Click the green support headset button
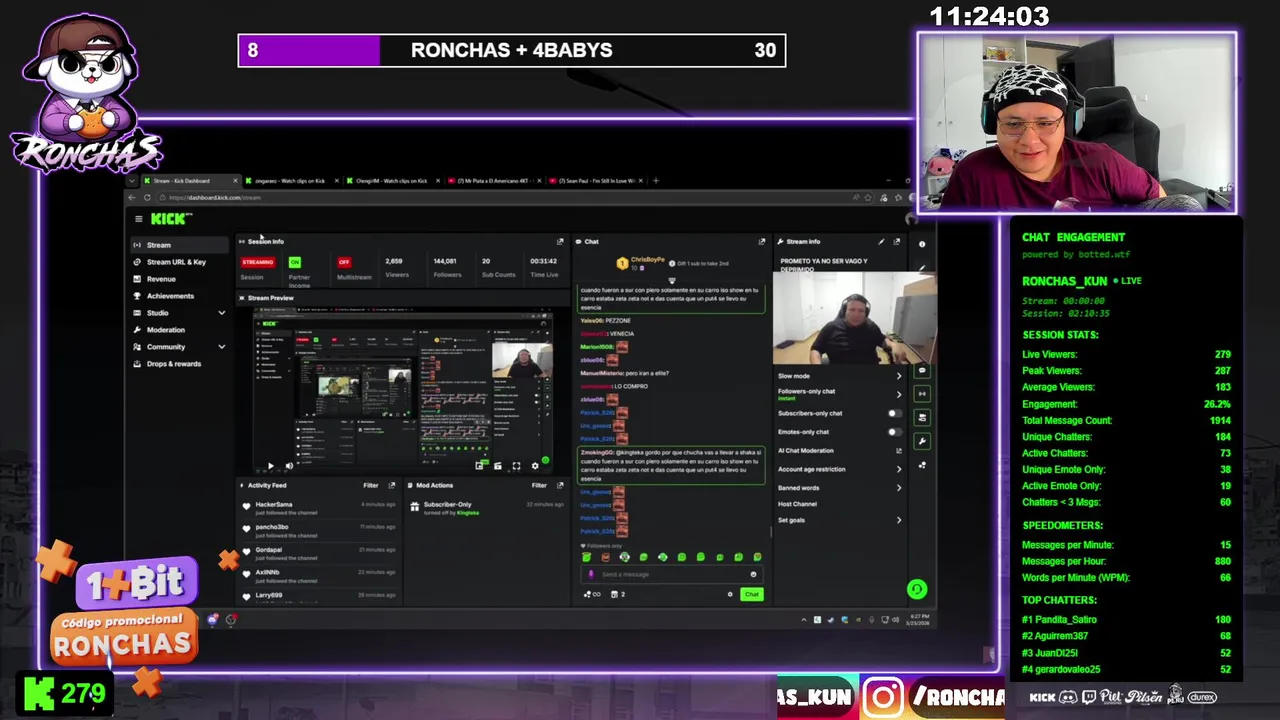Image resolution: width=1280 pixels, height=720 pixels. click(x=917, y=589)
